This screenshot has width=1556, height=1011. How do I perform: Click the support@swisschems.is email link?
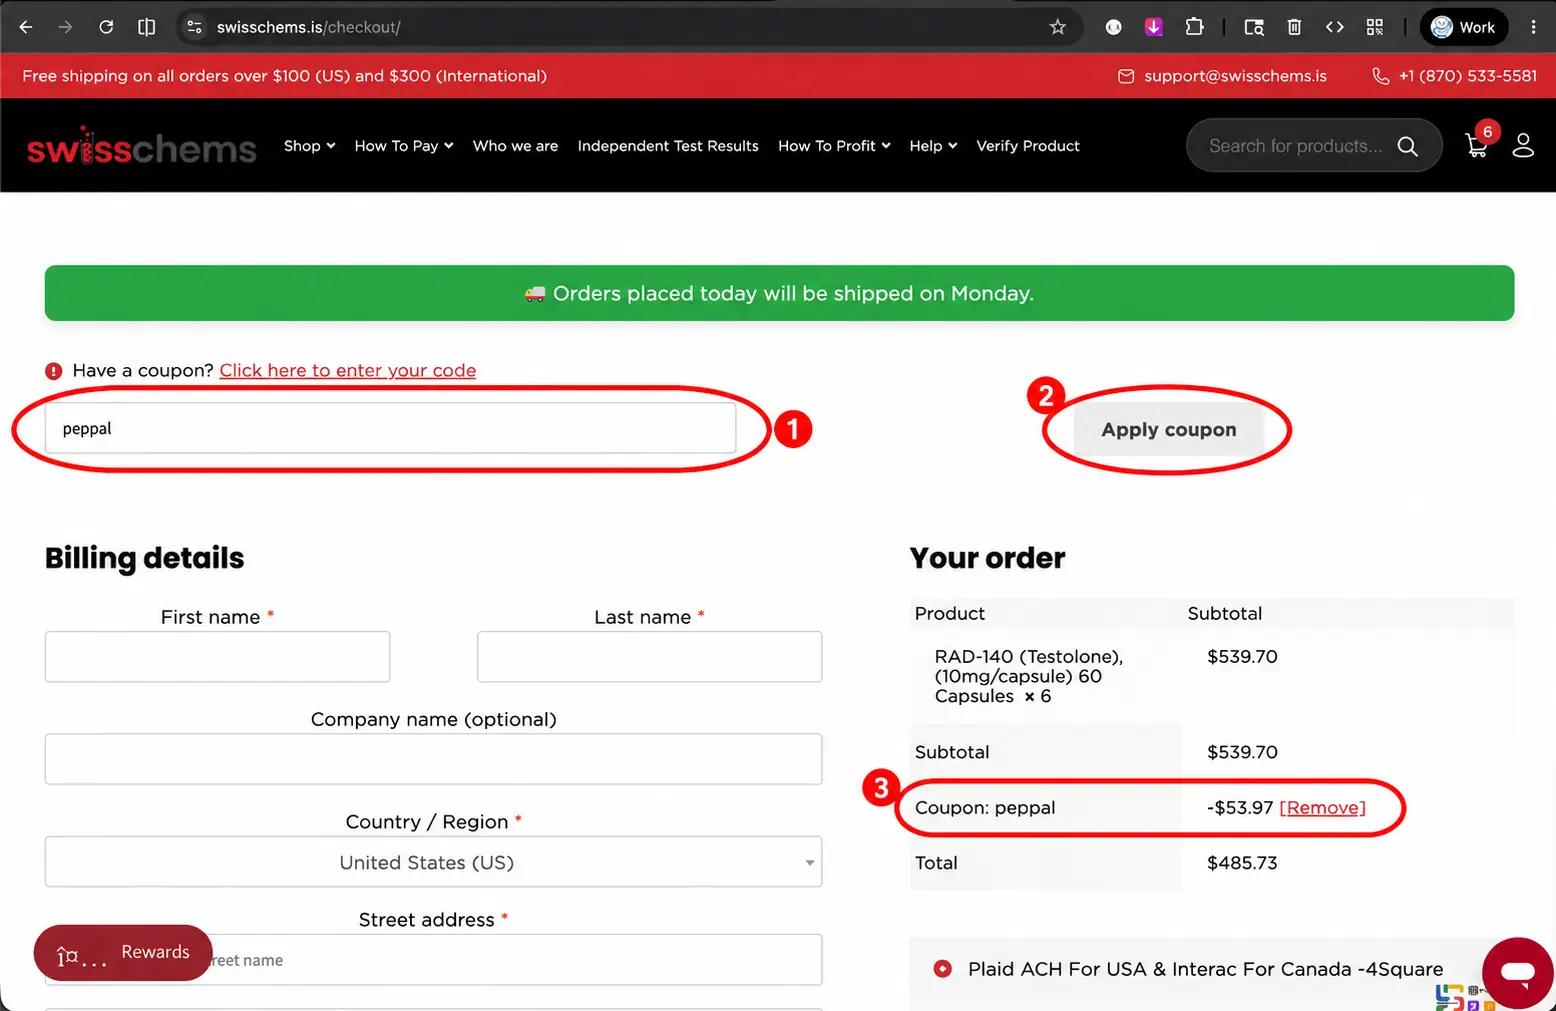click(x=1235, y=76)
